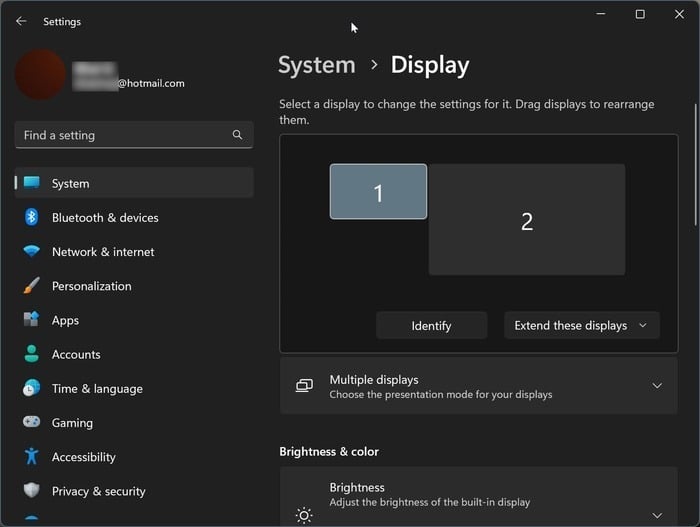Click the search magnifier icon
Image resolution: width=700 pixels, height=527 pixels.
tap(238, 134)
